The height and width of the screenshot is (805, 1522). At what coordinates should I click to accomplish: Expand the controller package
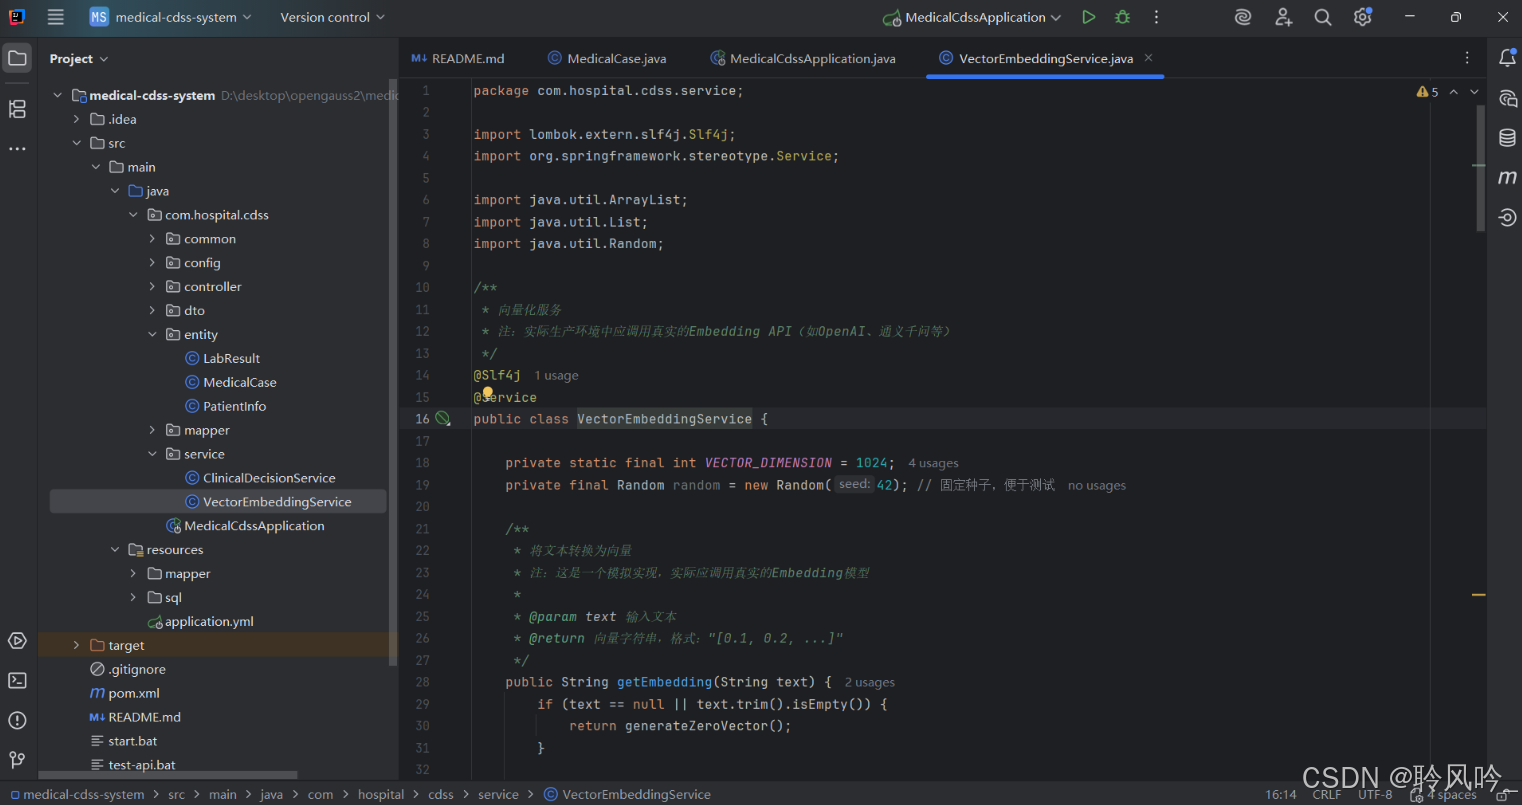pos(152,287)
